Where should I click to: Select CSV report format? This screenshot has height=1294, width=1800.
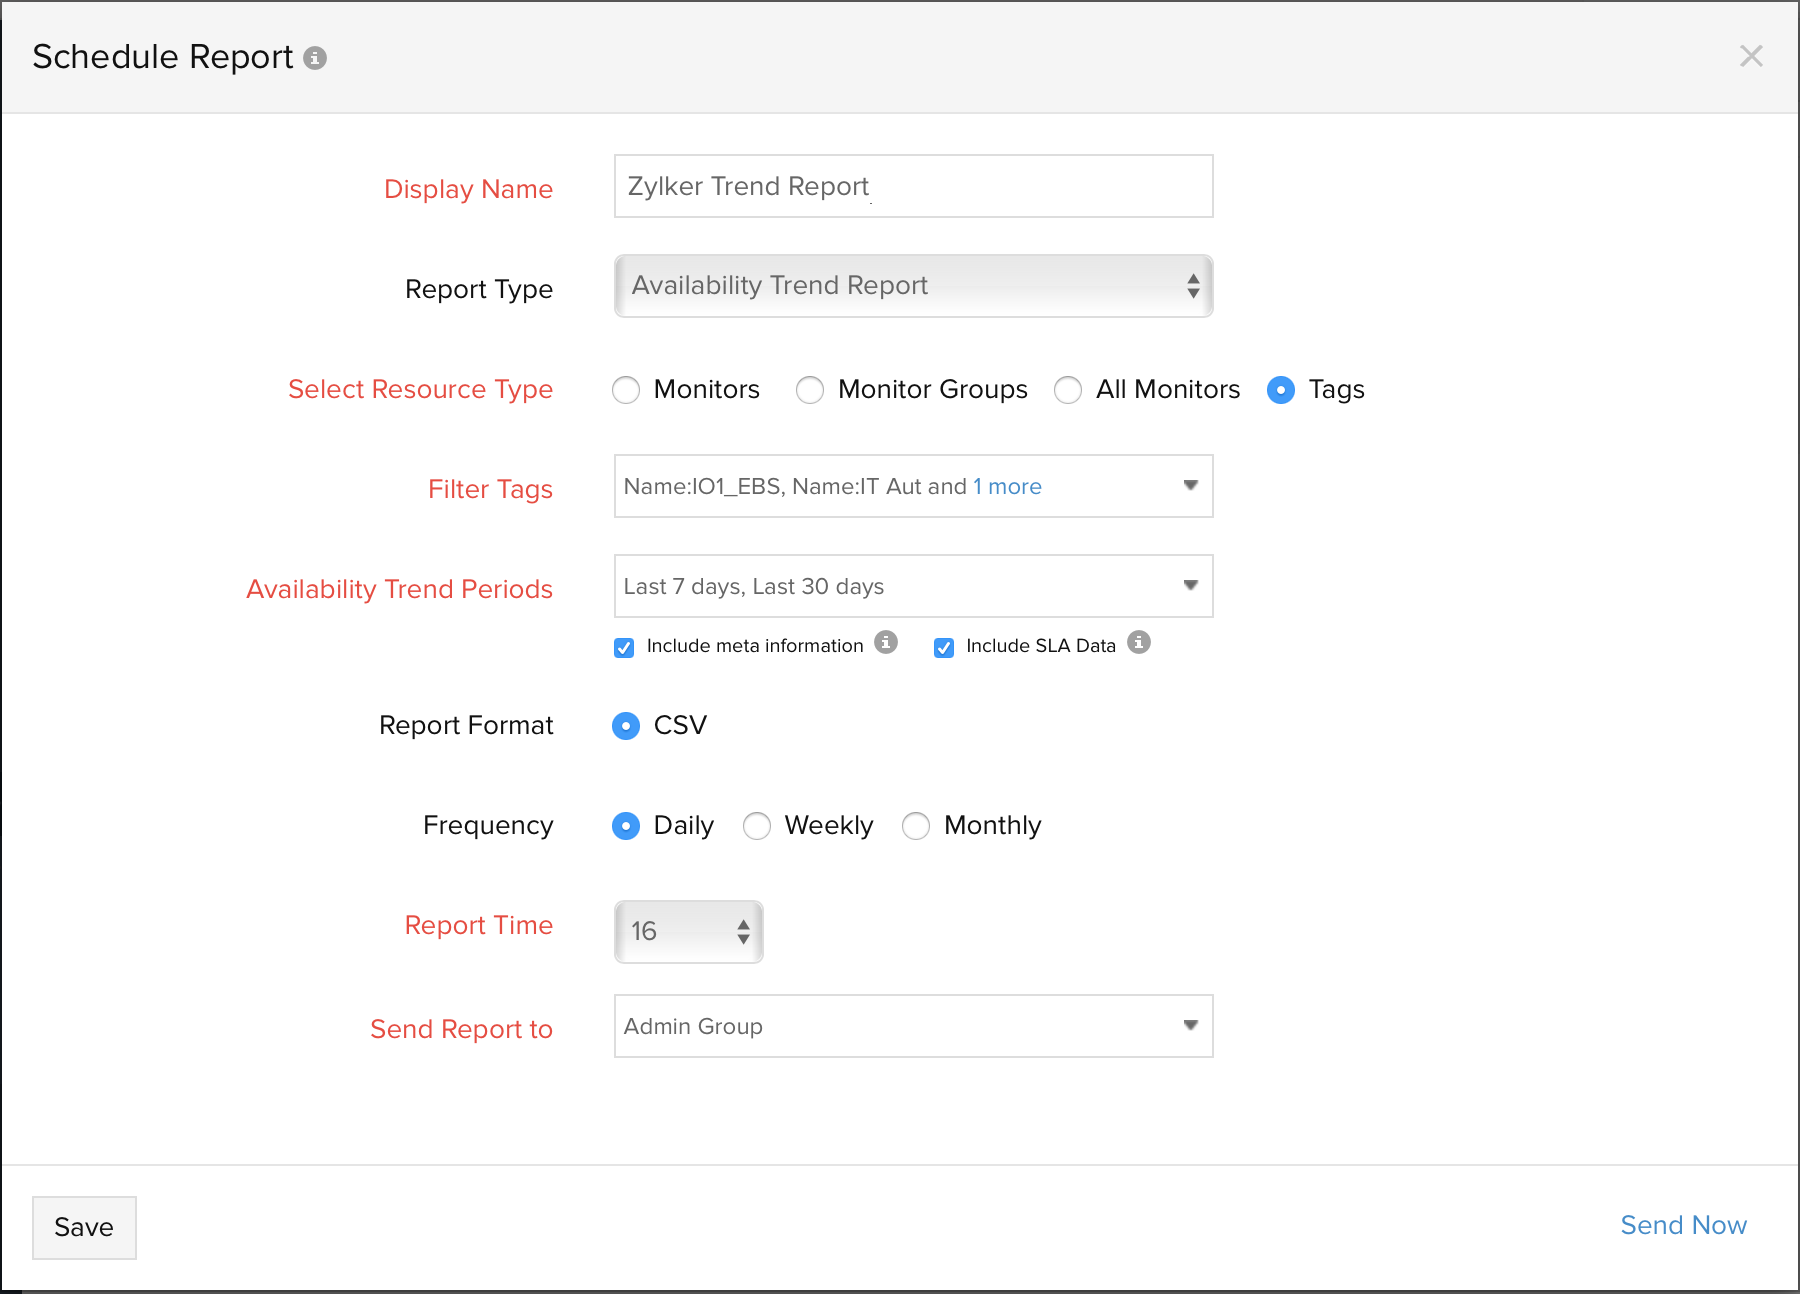click(x=626, y=726)
